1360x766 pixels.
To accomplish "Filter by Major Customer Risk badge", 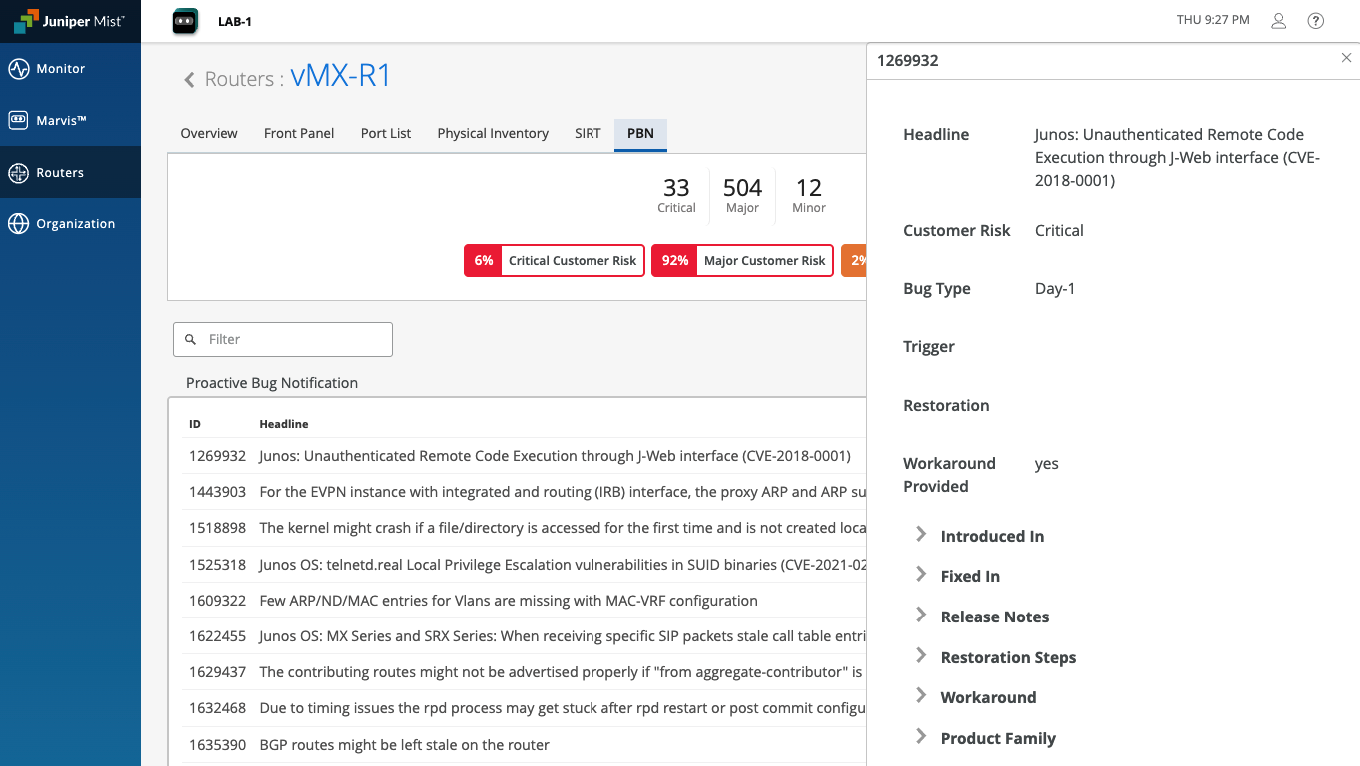I will point(742,260).
